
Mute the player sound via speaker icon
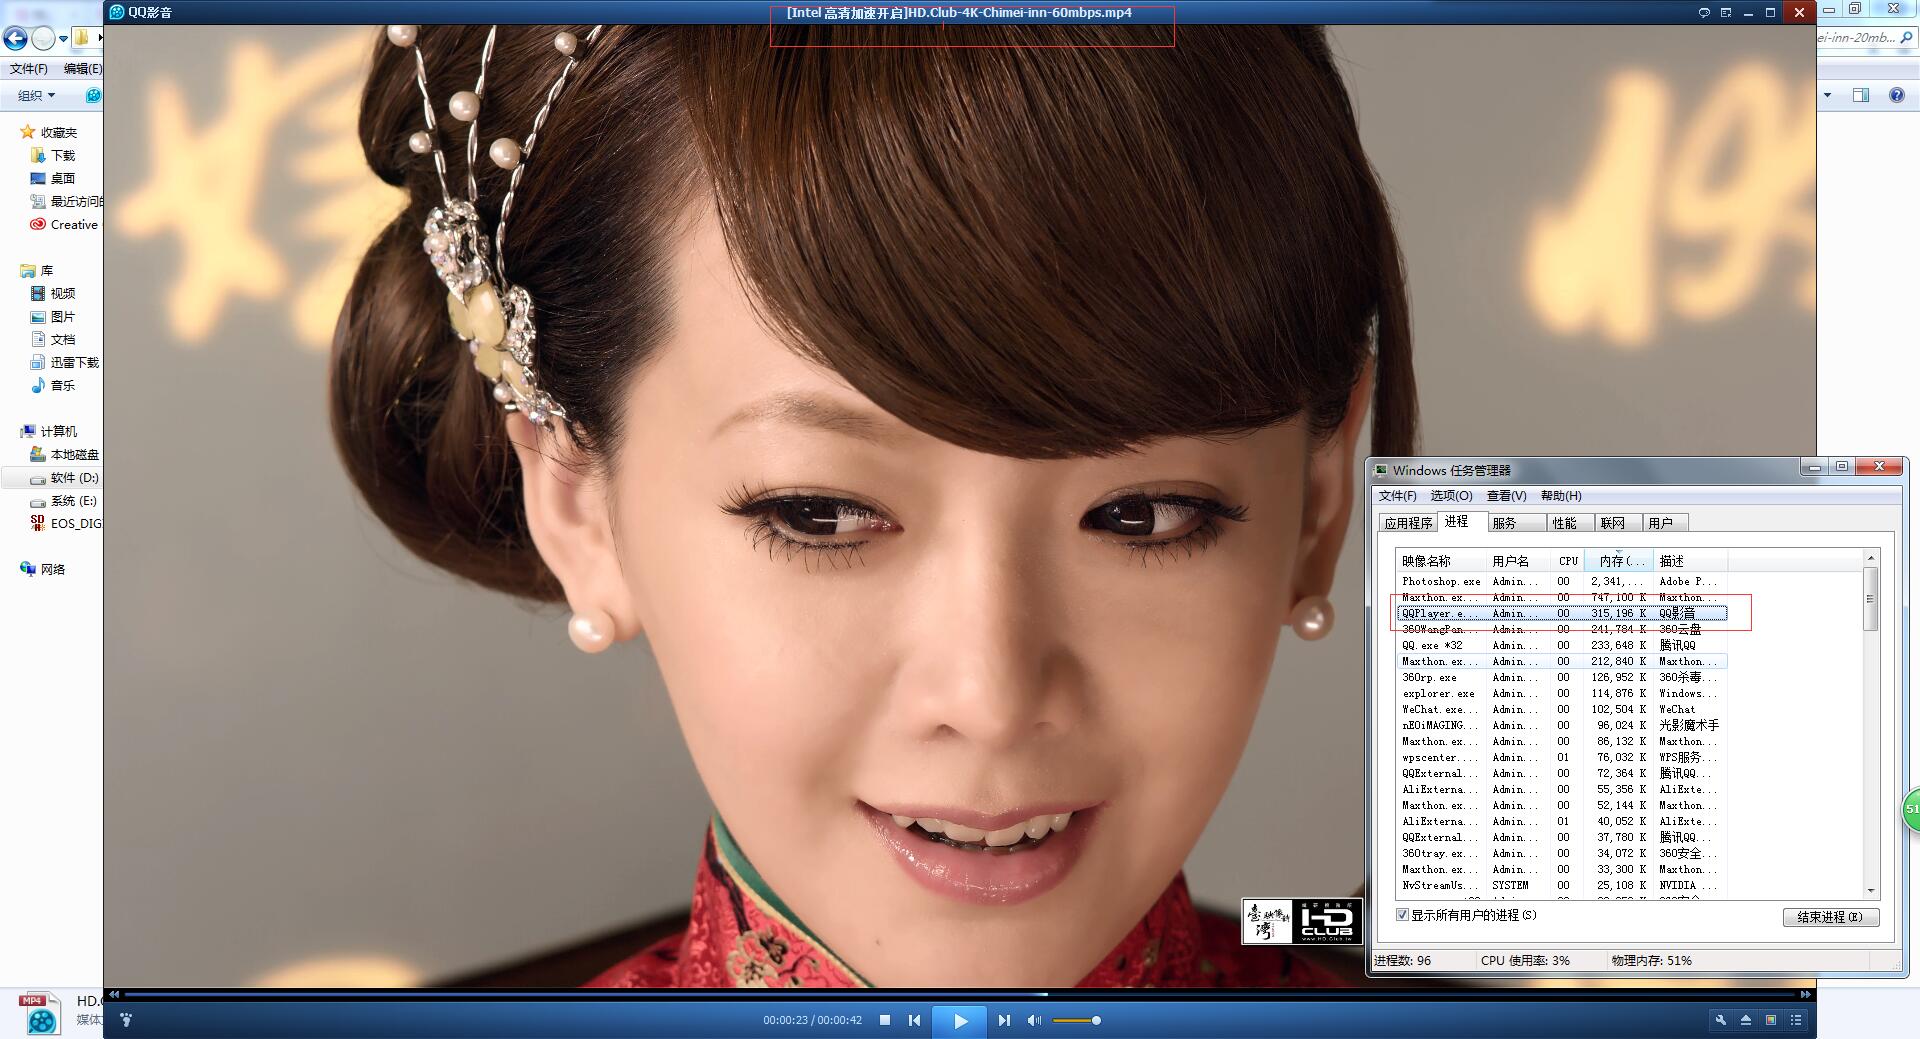pyautogui.click(x=1034, y=1020)
